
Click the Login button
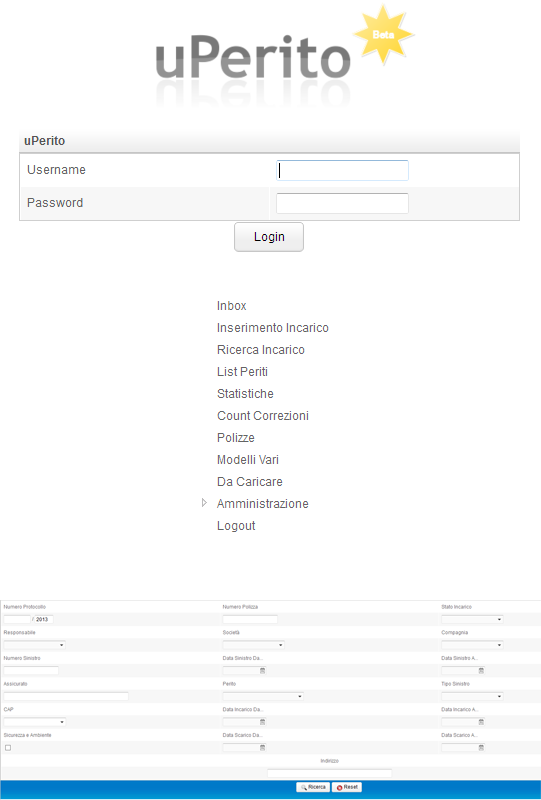coord(269,237)
